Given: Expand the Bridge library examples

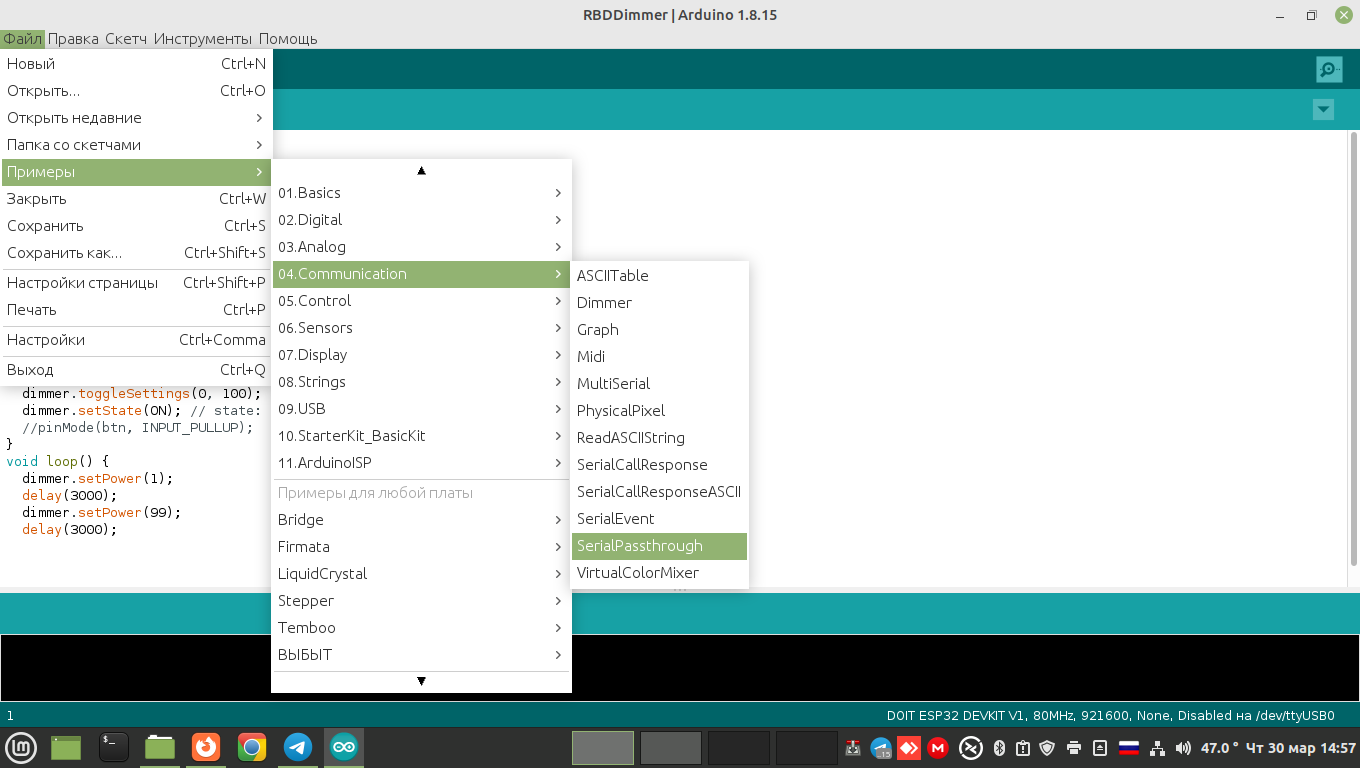Looking at the screenshot, I should [421, 520].
